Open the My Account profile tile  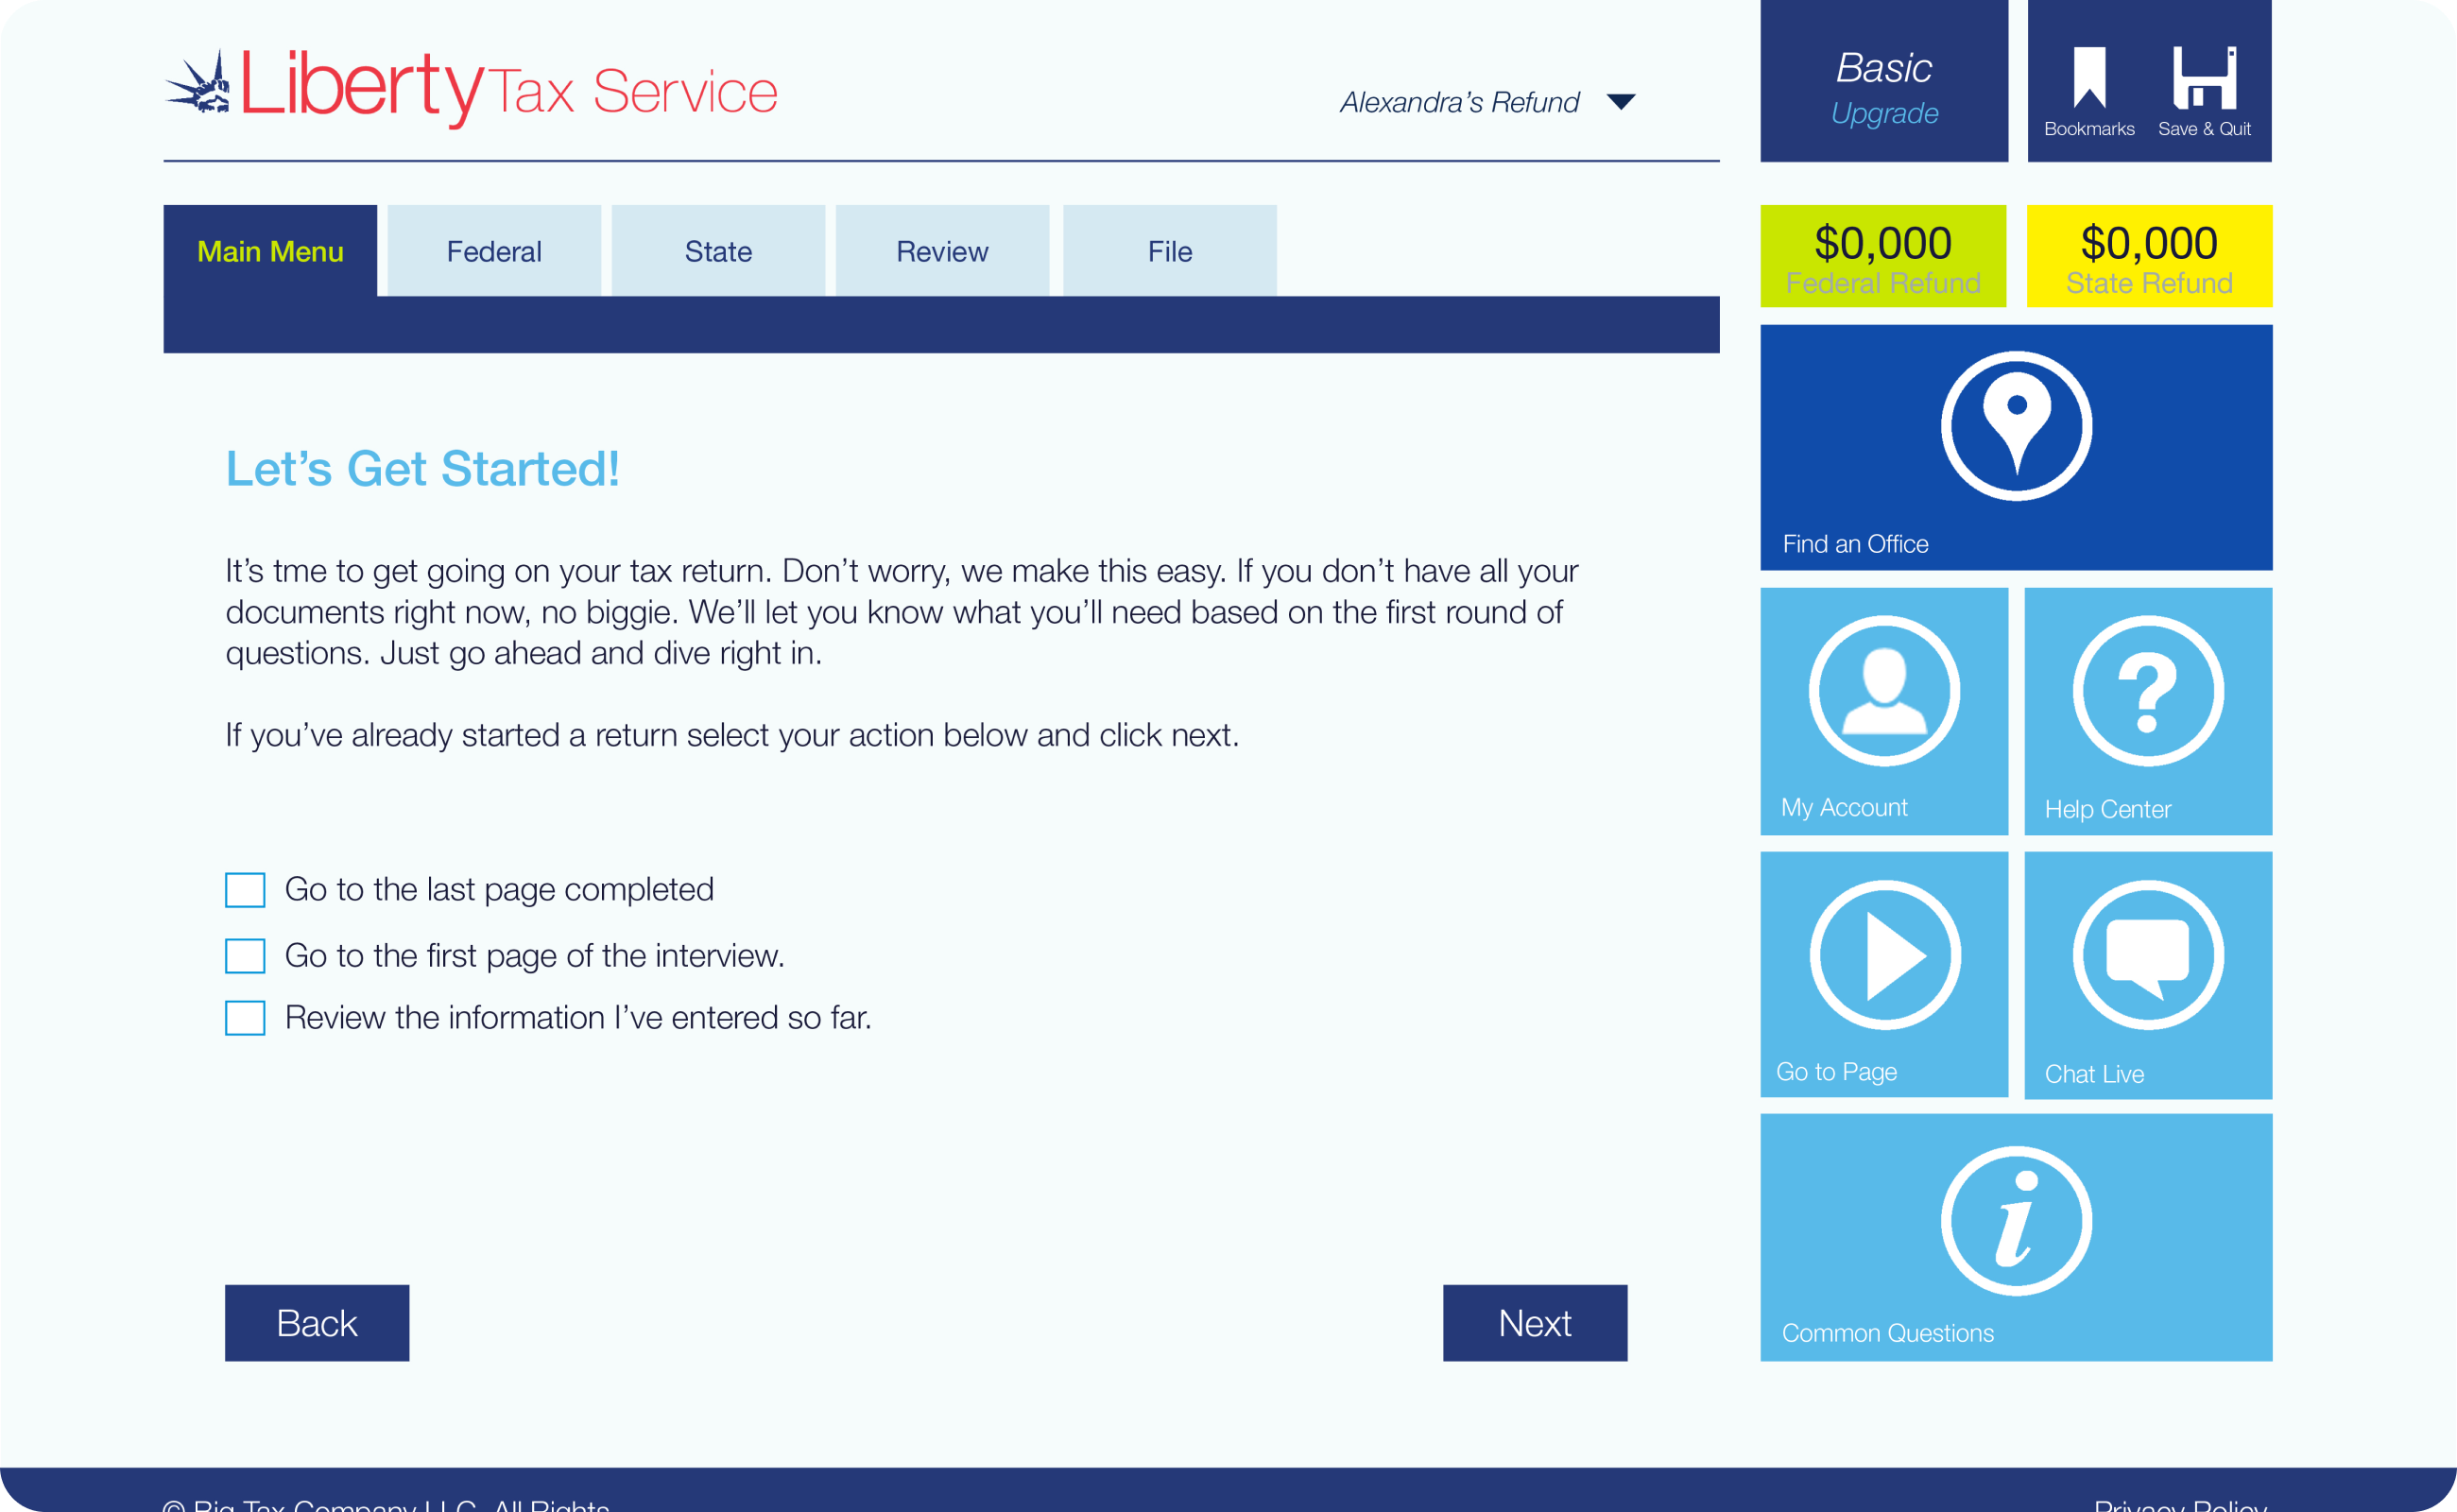click(1884, 711)
